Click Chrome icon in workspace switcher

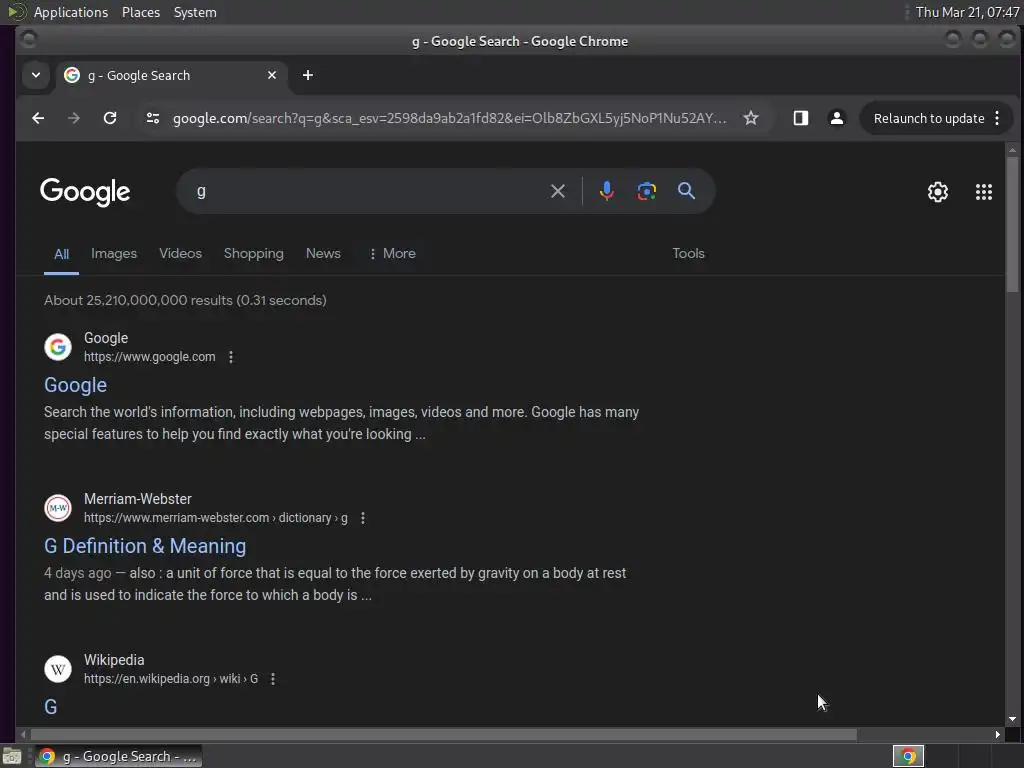[x=908, y=756]
